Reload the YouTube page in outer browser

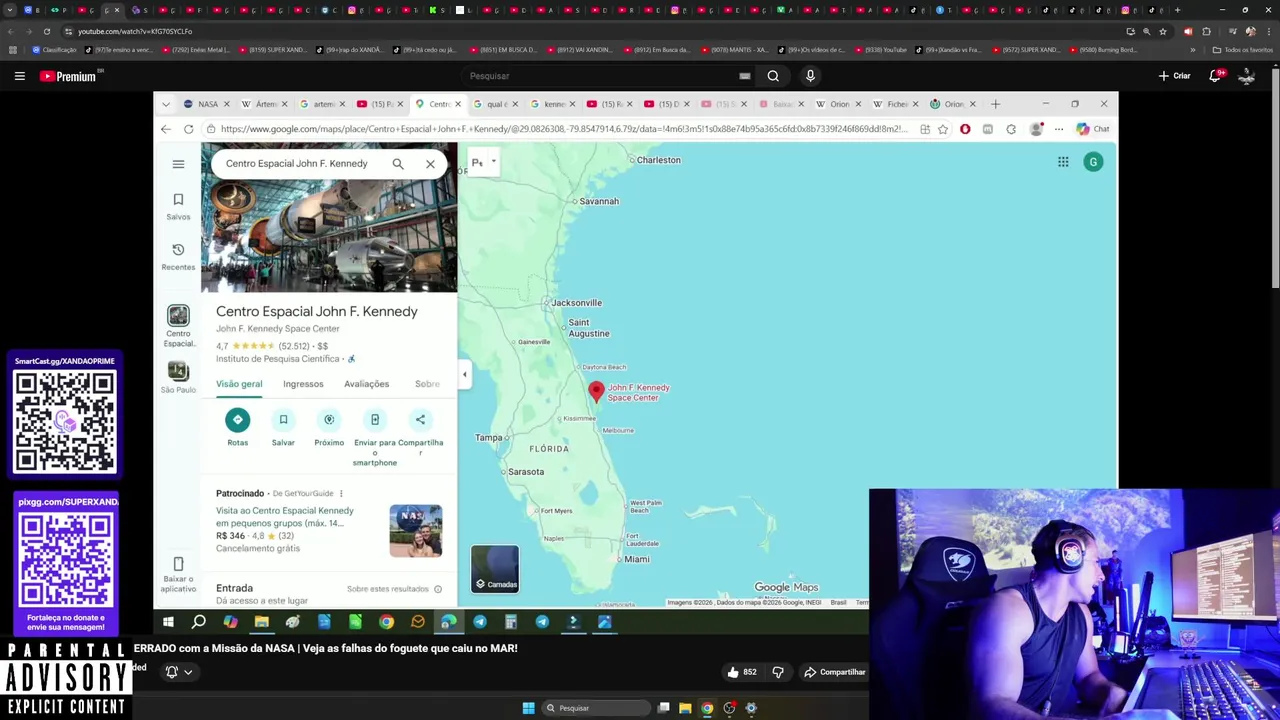coord(46,31)
